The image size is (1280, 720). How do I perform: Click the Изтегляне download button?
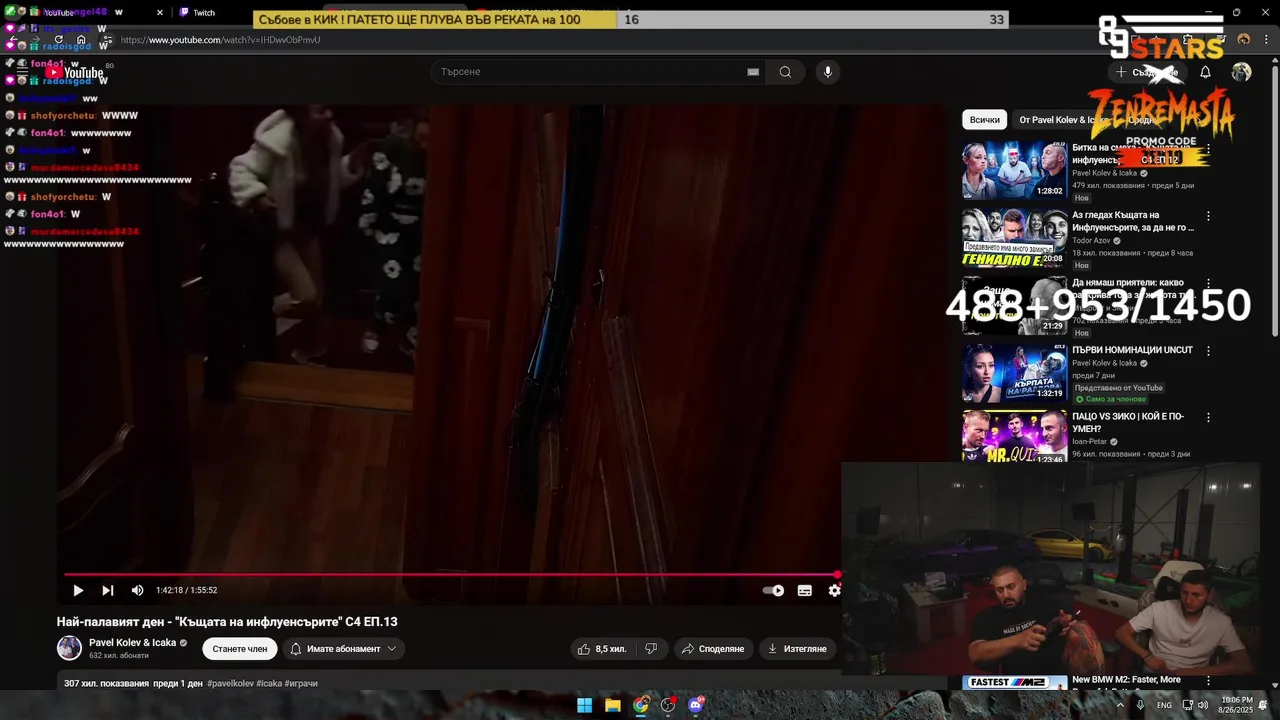(x=797, y=649)
